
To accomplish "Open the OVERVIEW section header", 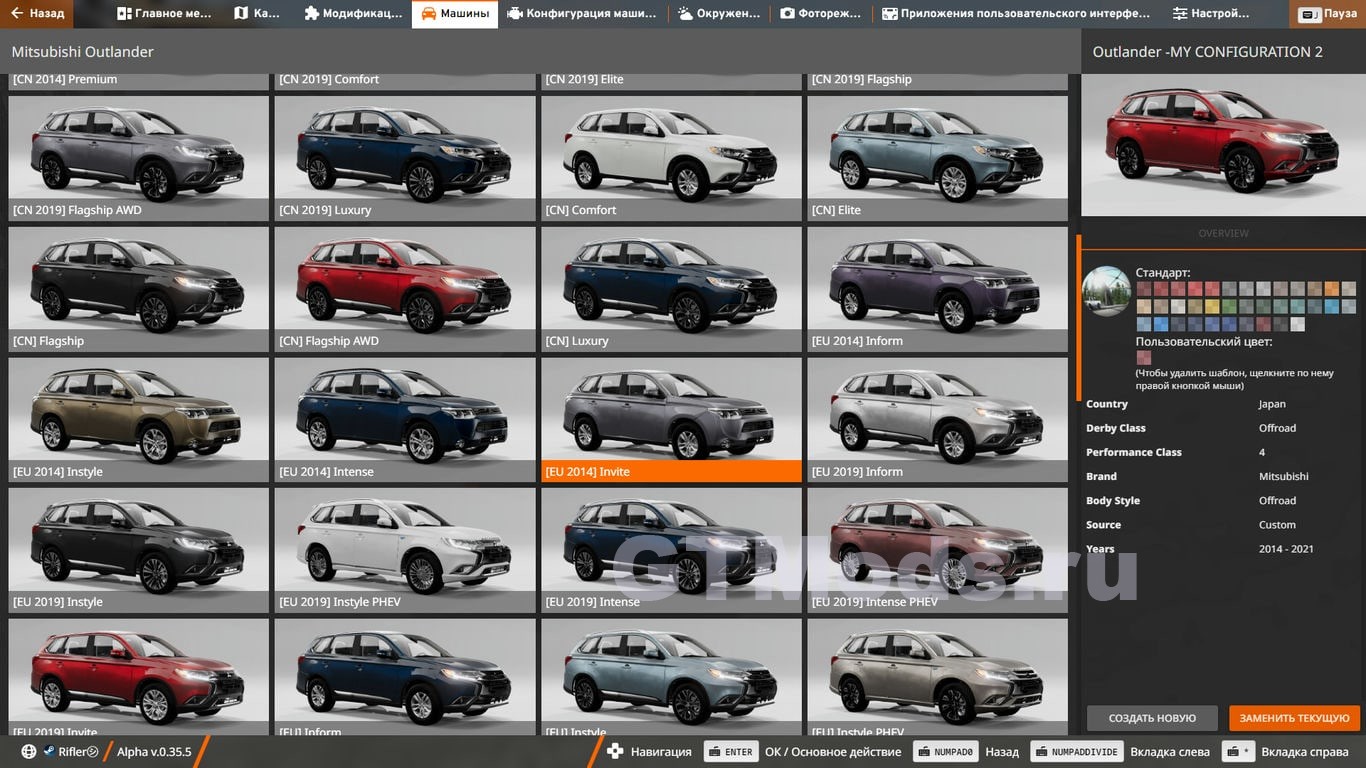I will pyautogui.click(x=1223, y=233).
